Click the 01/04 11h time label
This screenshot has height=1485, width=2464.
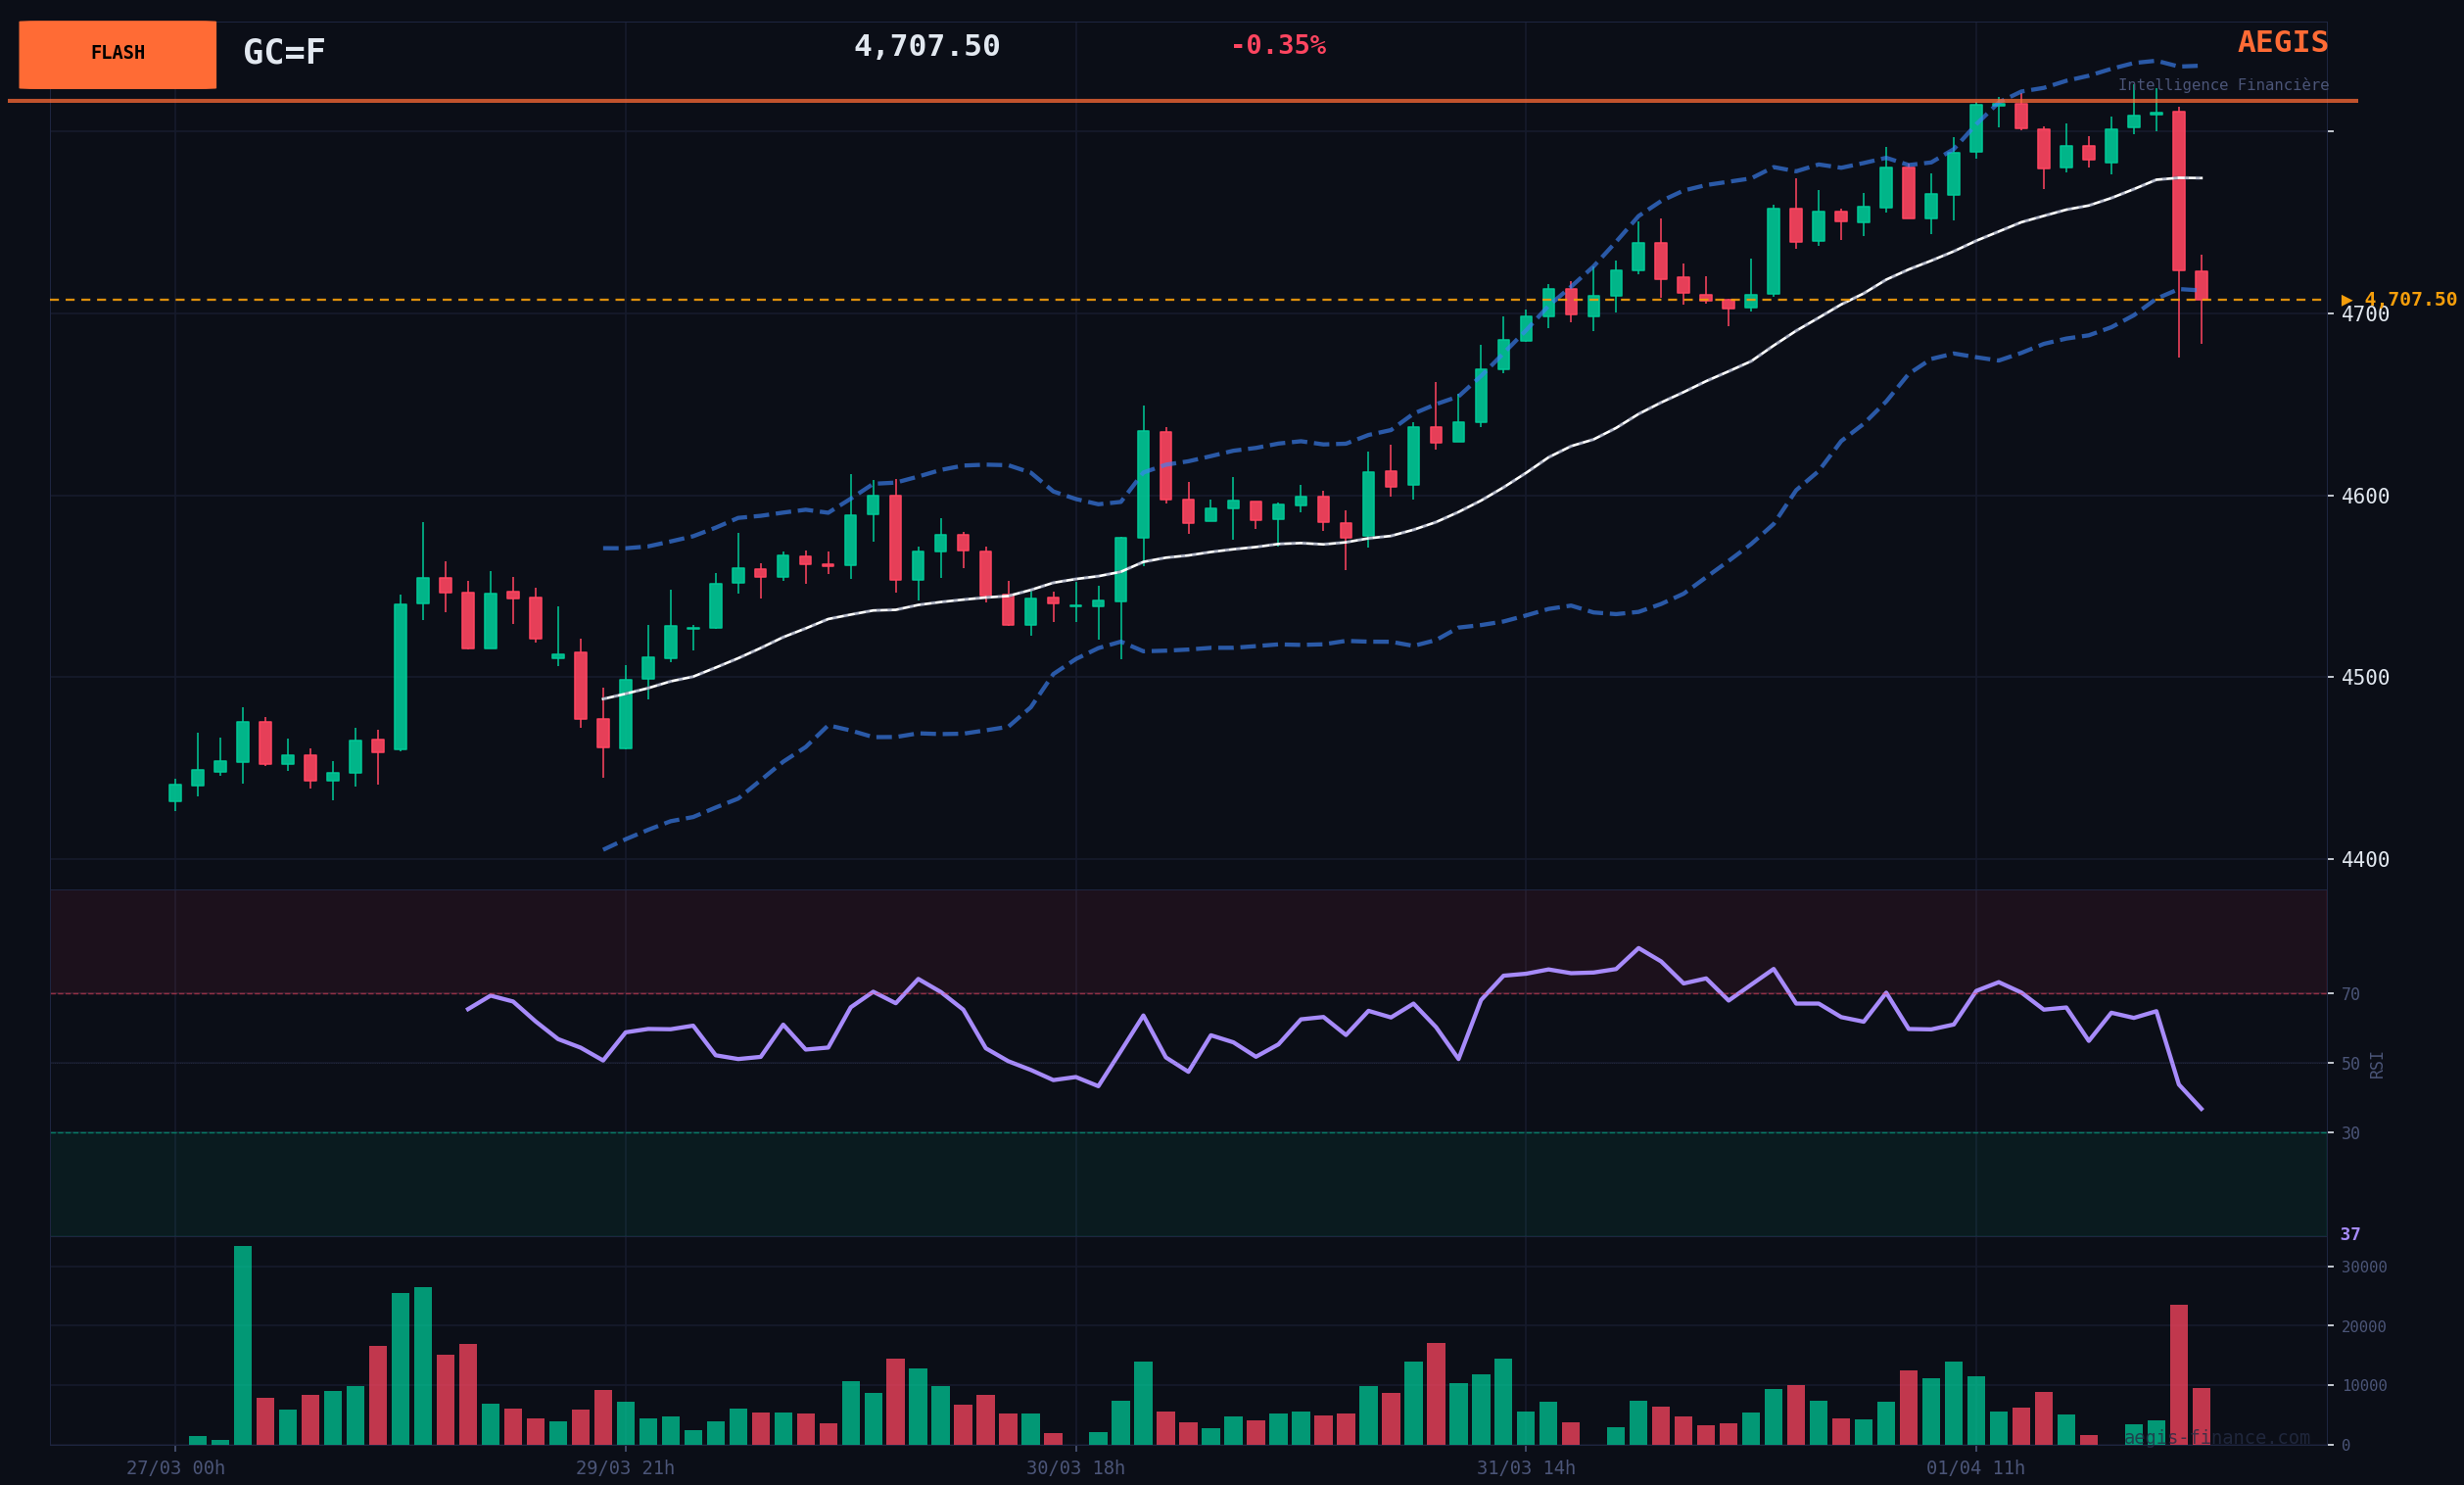(x=1975, y=1468)
